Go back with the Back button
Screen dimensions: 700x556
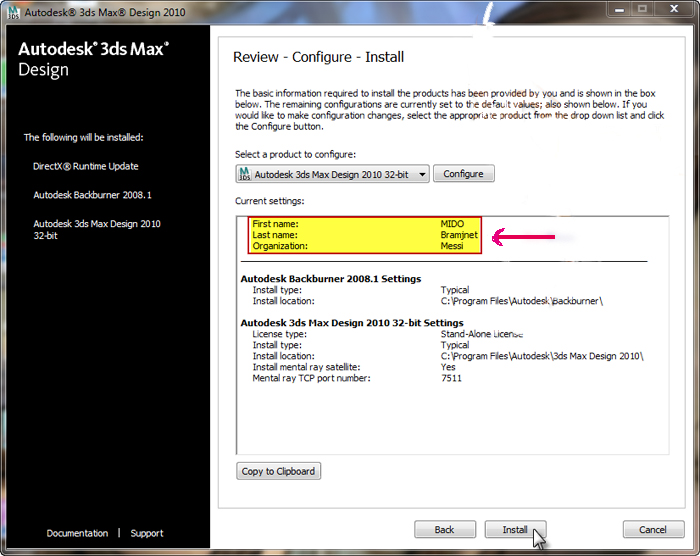445,529
